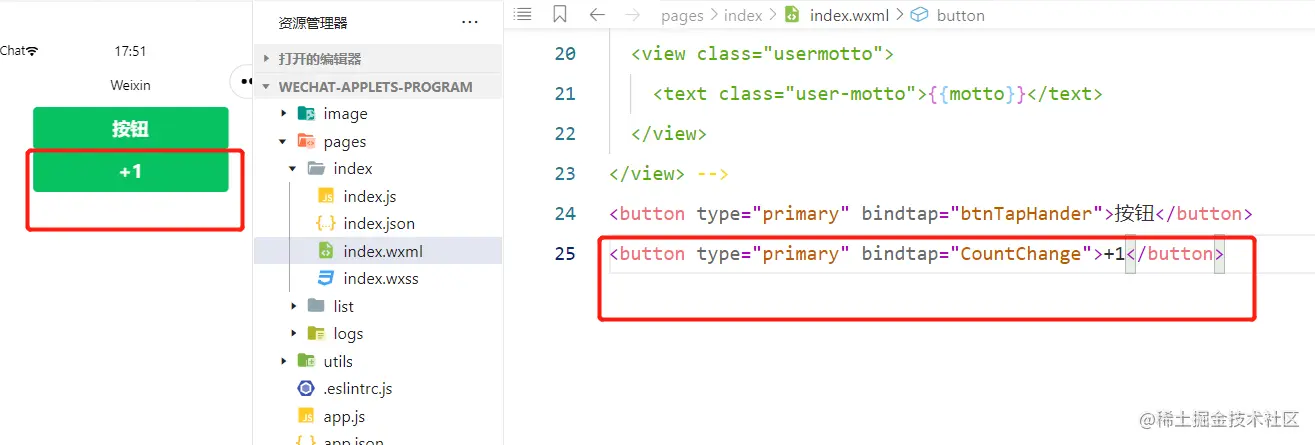Collapse the index folder arrow
Viewport: 1315px width, 445px height.
[x=294, y=169]
